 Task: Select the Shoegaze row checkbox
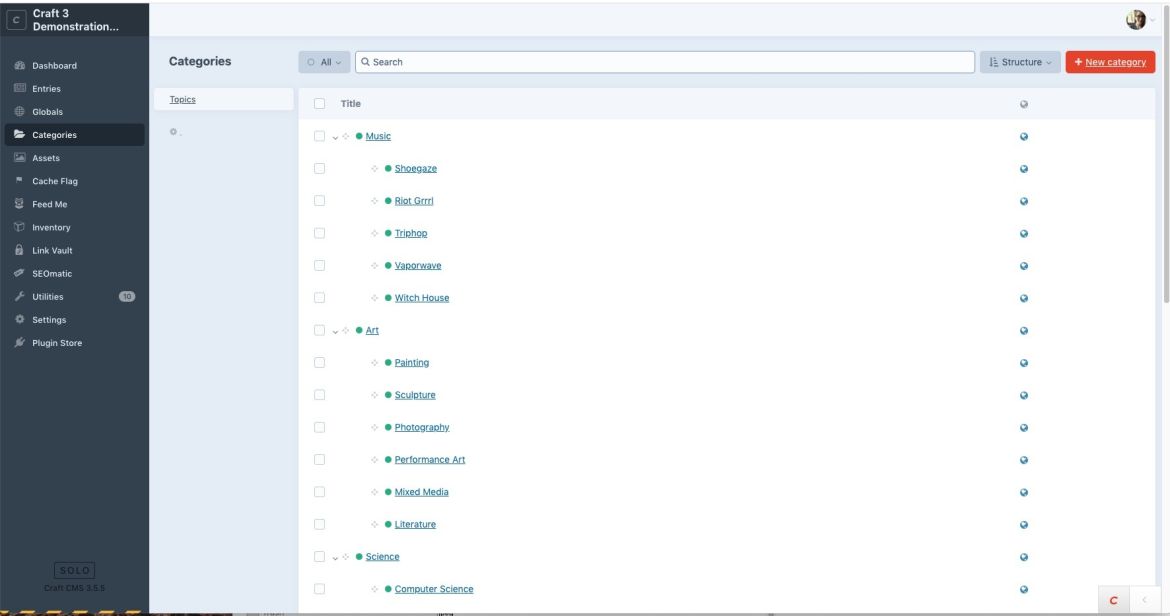click(318, 168)
